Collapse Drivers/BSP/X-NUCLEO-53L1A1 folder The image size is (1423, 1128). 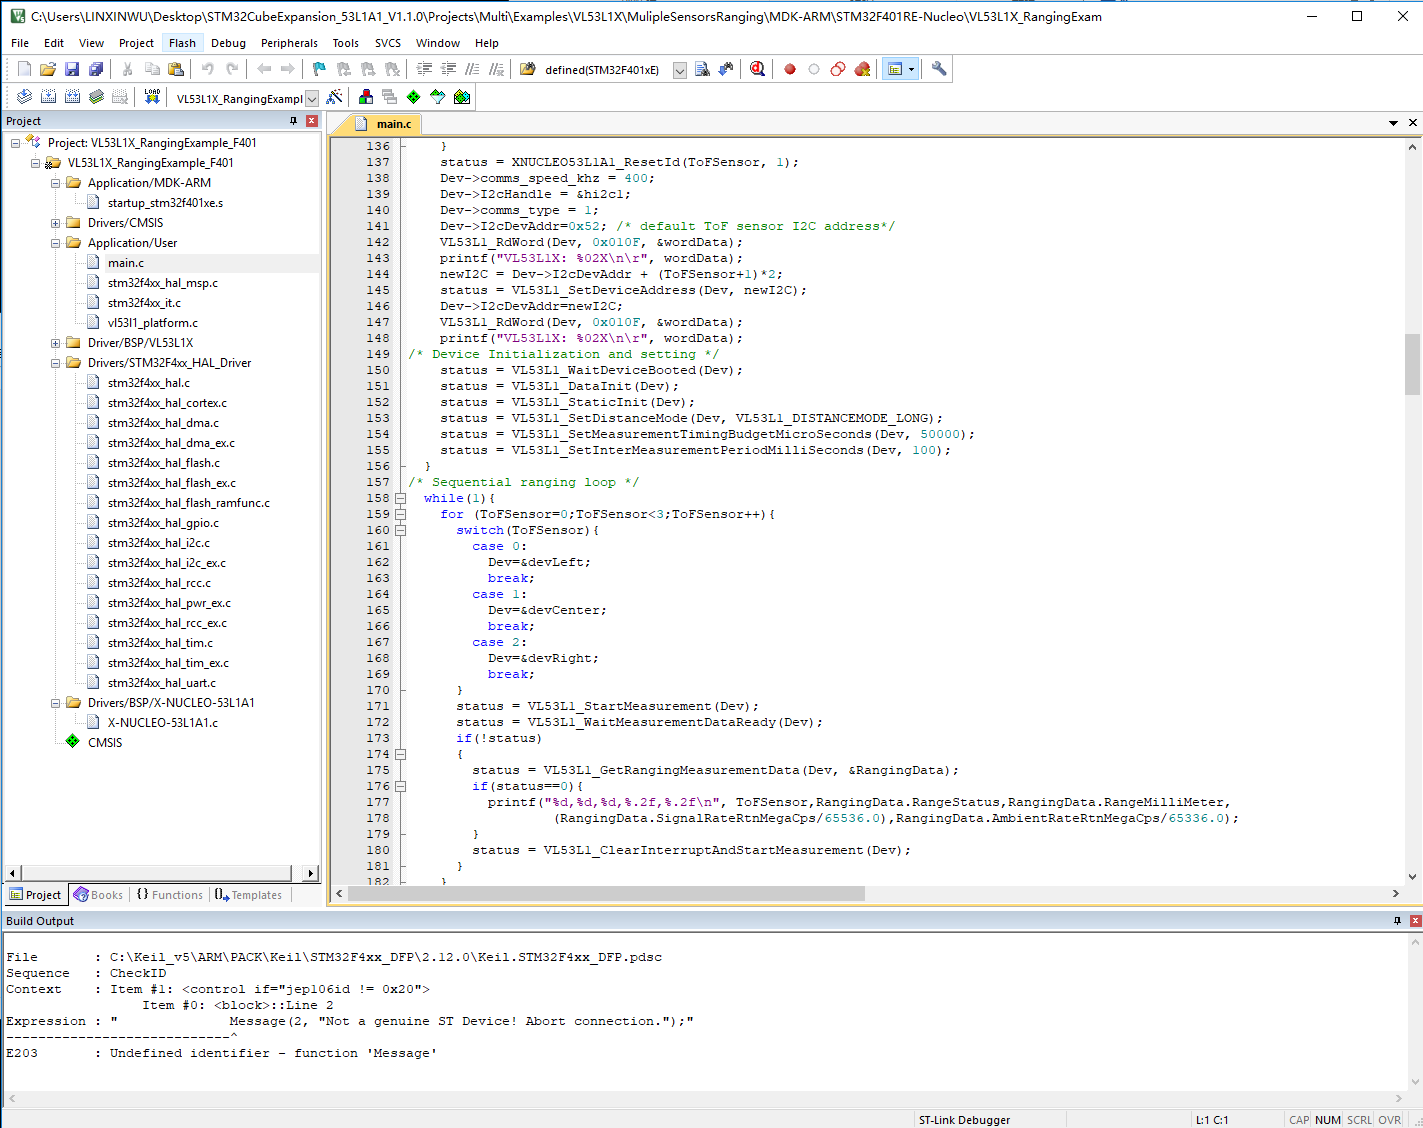[56, 703]
